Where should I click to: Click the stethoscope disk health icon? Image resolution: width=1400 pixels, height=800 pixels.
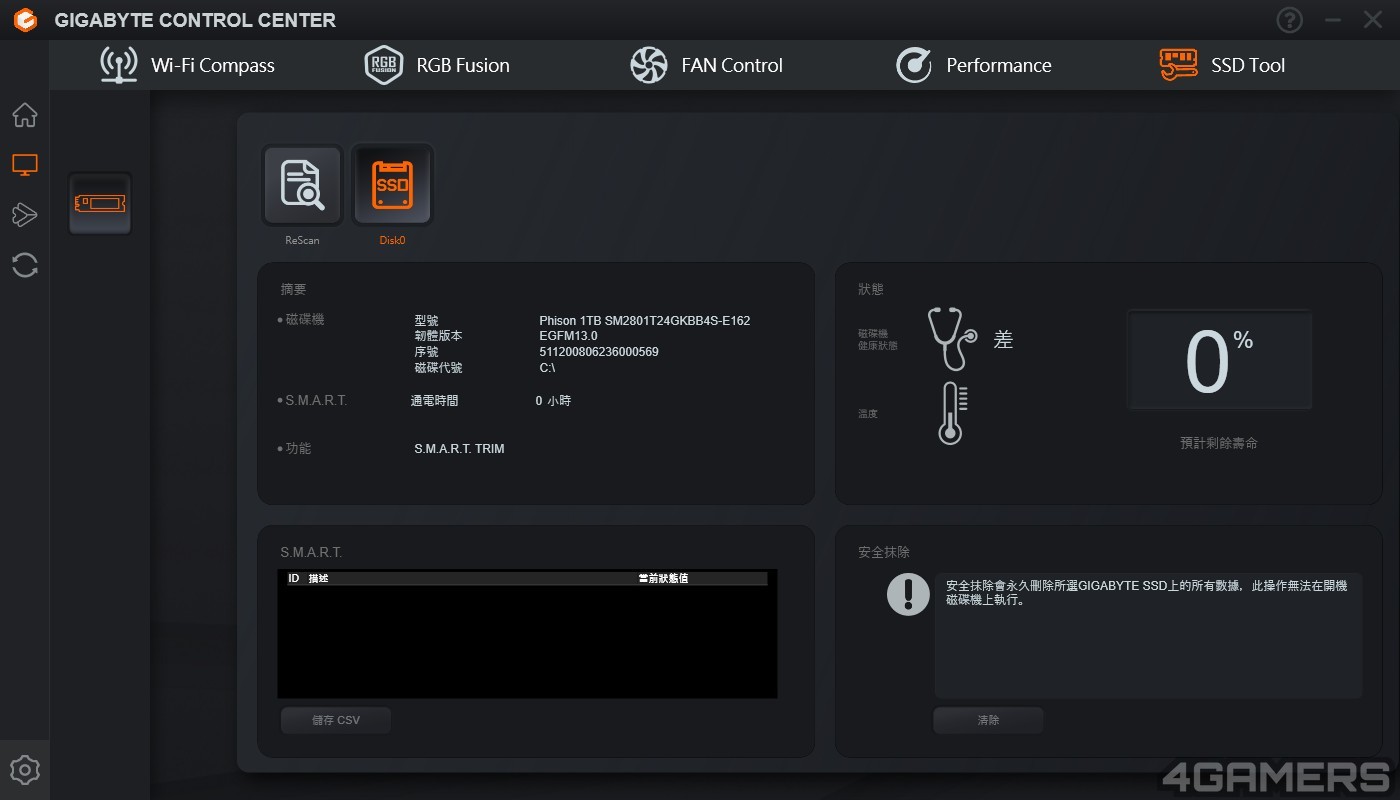(x=952, y=338)
